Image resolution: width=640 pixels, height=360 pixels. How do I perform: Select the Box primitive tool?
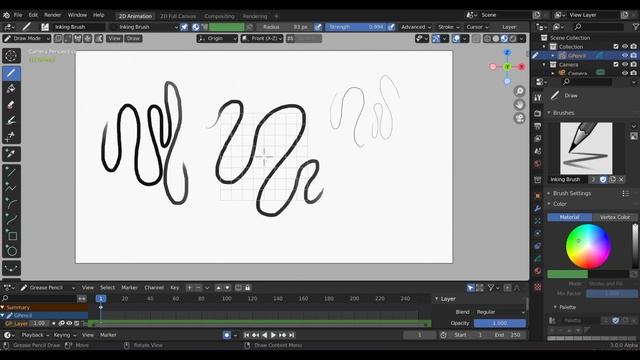(11, 235)
